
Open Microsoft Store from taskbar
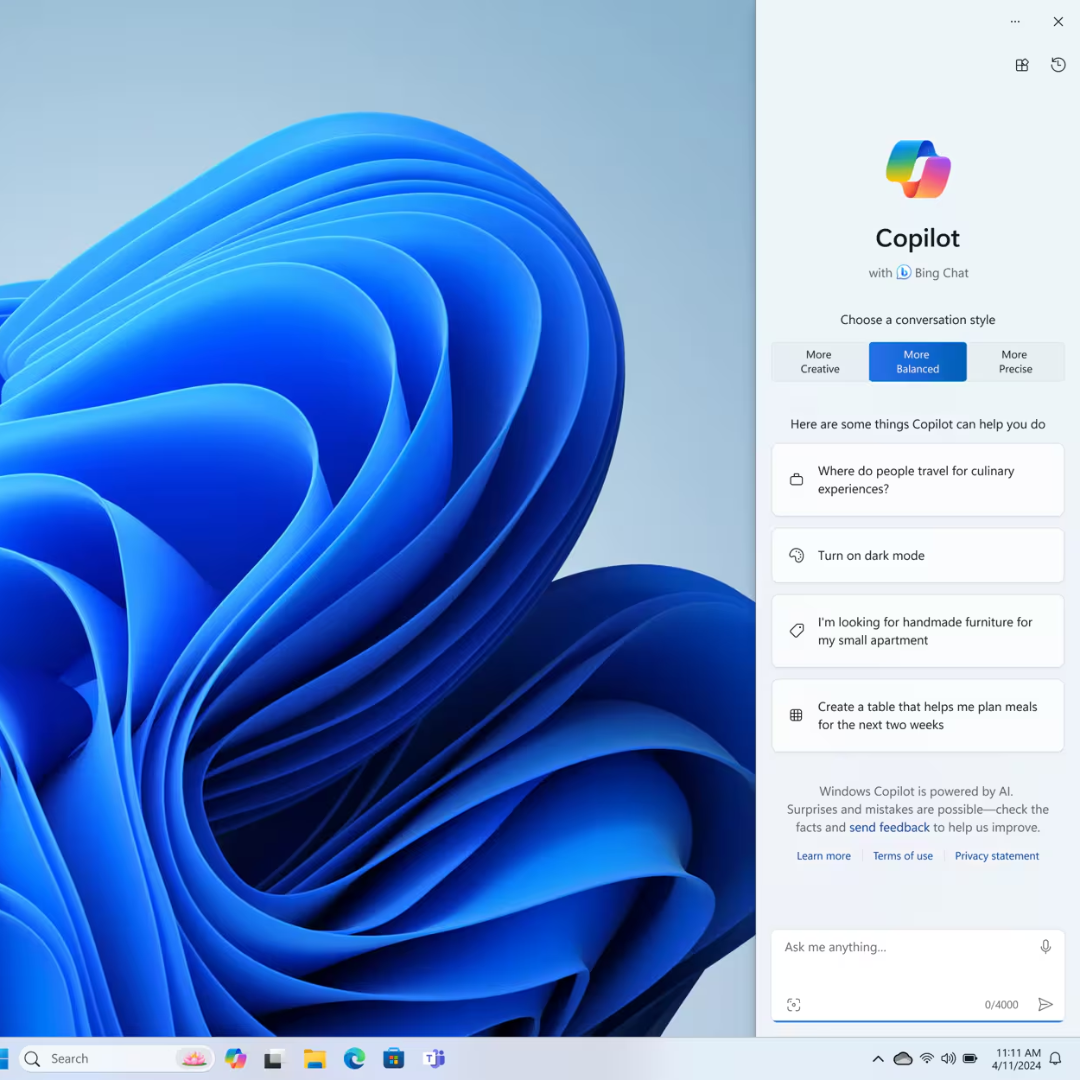394,1058
